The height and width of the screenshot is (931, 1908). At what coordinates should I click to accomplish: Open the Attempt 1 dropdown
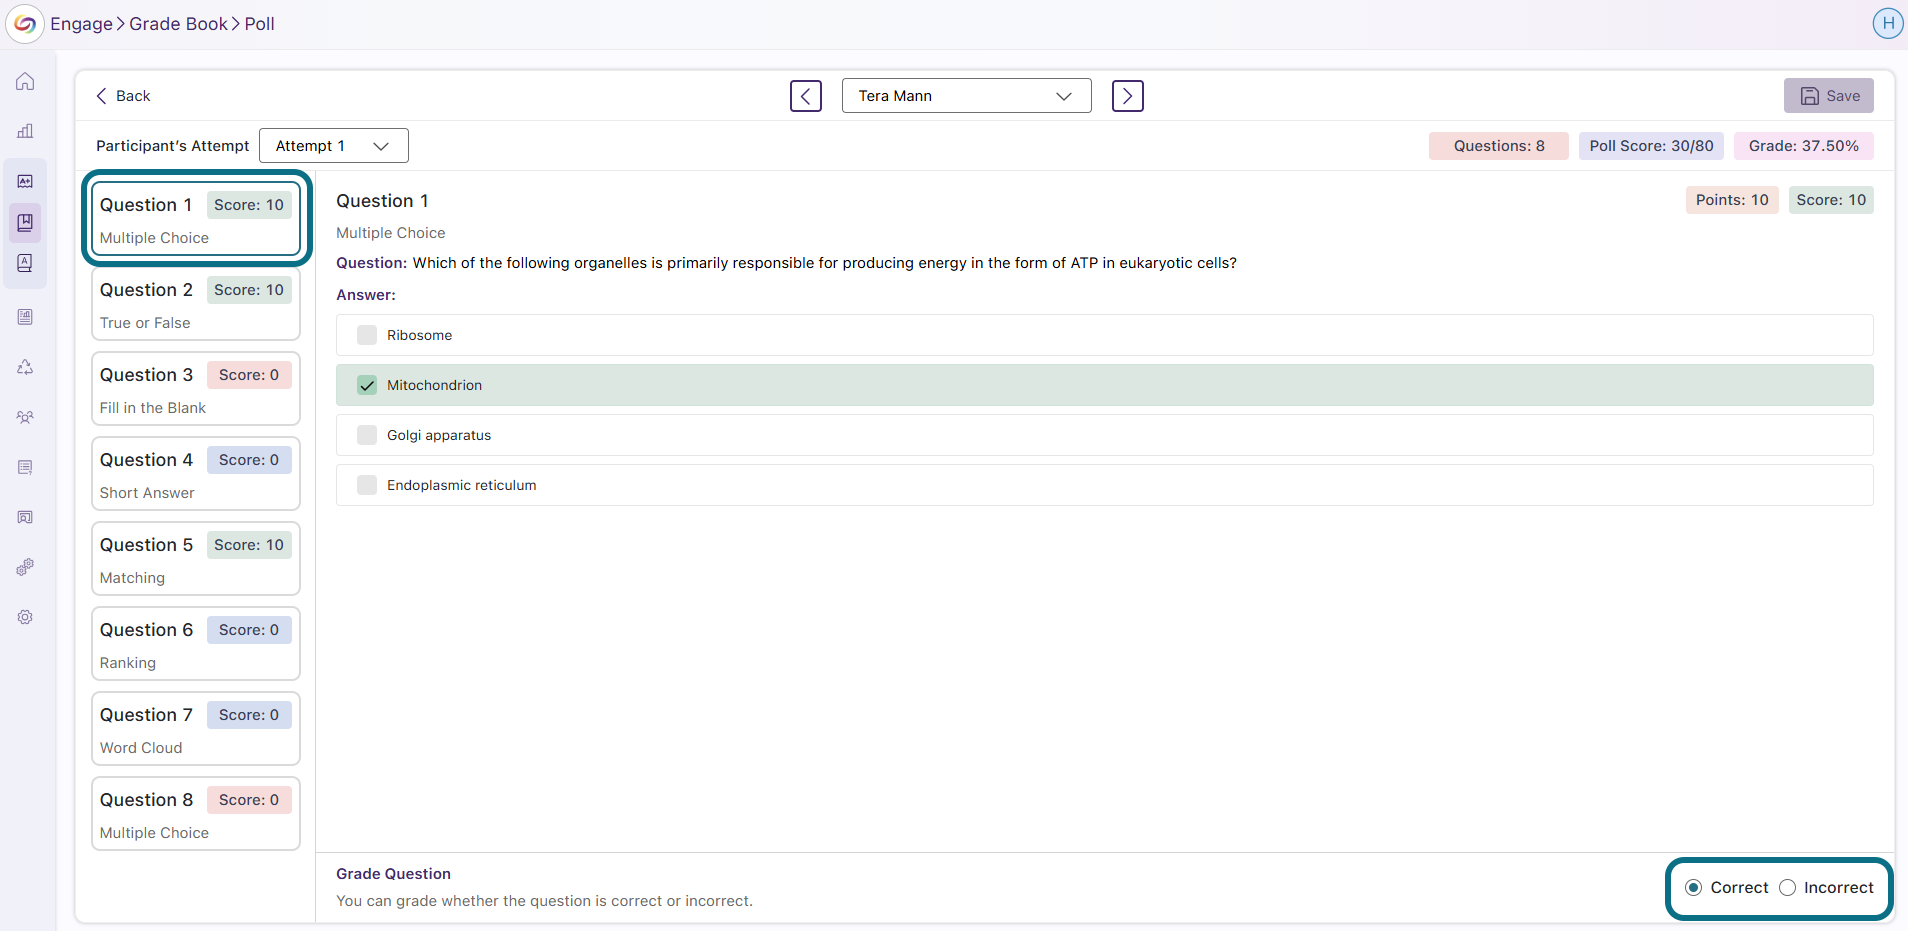click(334, 146)
